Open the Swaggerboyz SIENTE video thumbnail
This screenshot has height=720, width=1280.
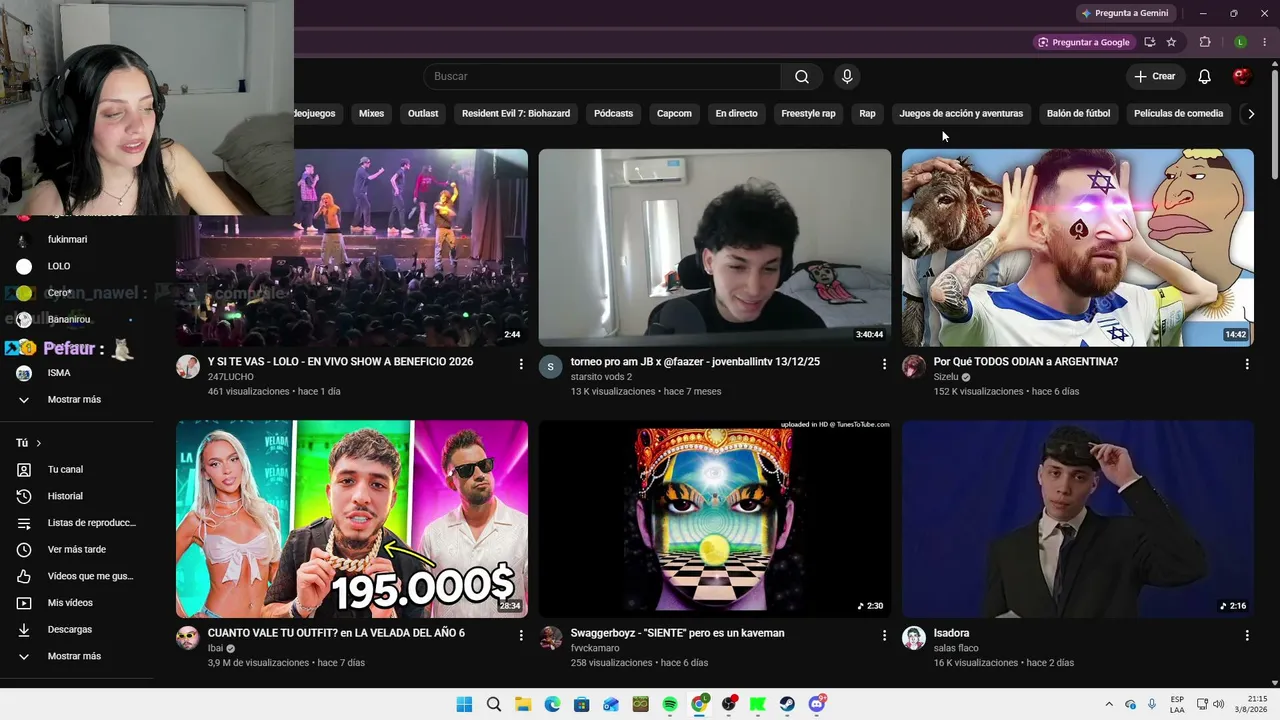(x=715, y=519)
